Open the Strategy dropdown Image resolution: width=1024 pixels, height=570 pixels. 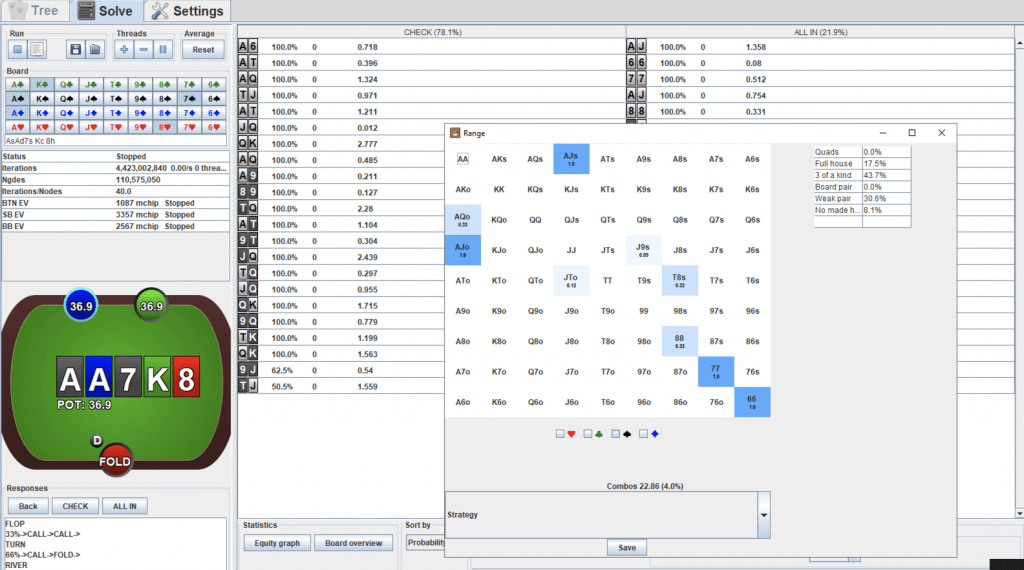coord(764,515)
